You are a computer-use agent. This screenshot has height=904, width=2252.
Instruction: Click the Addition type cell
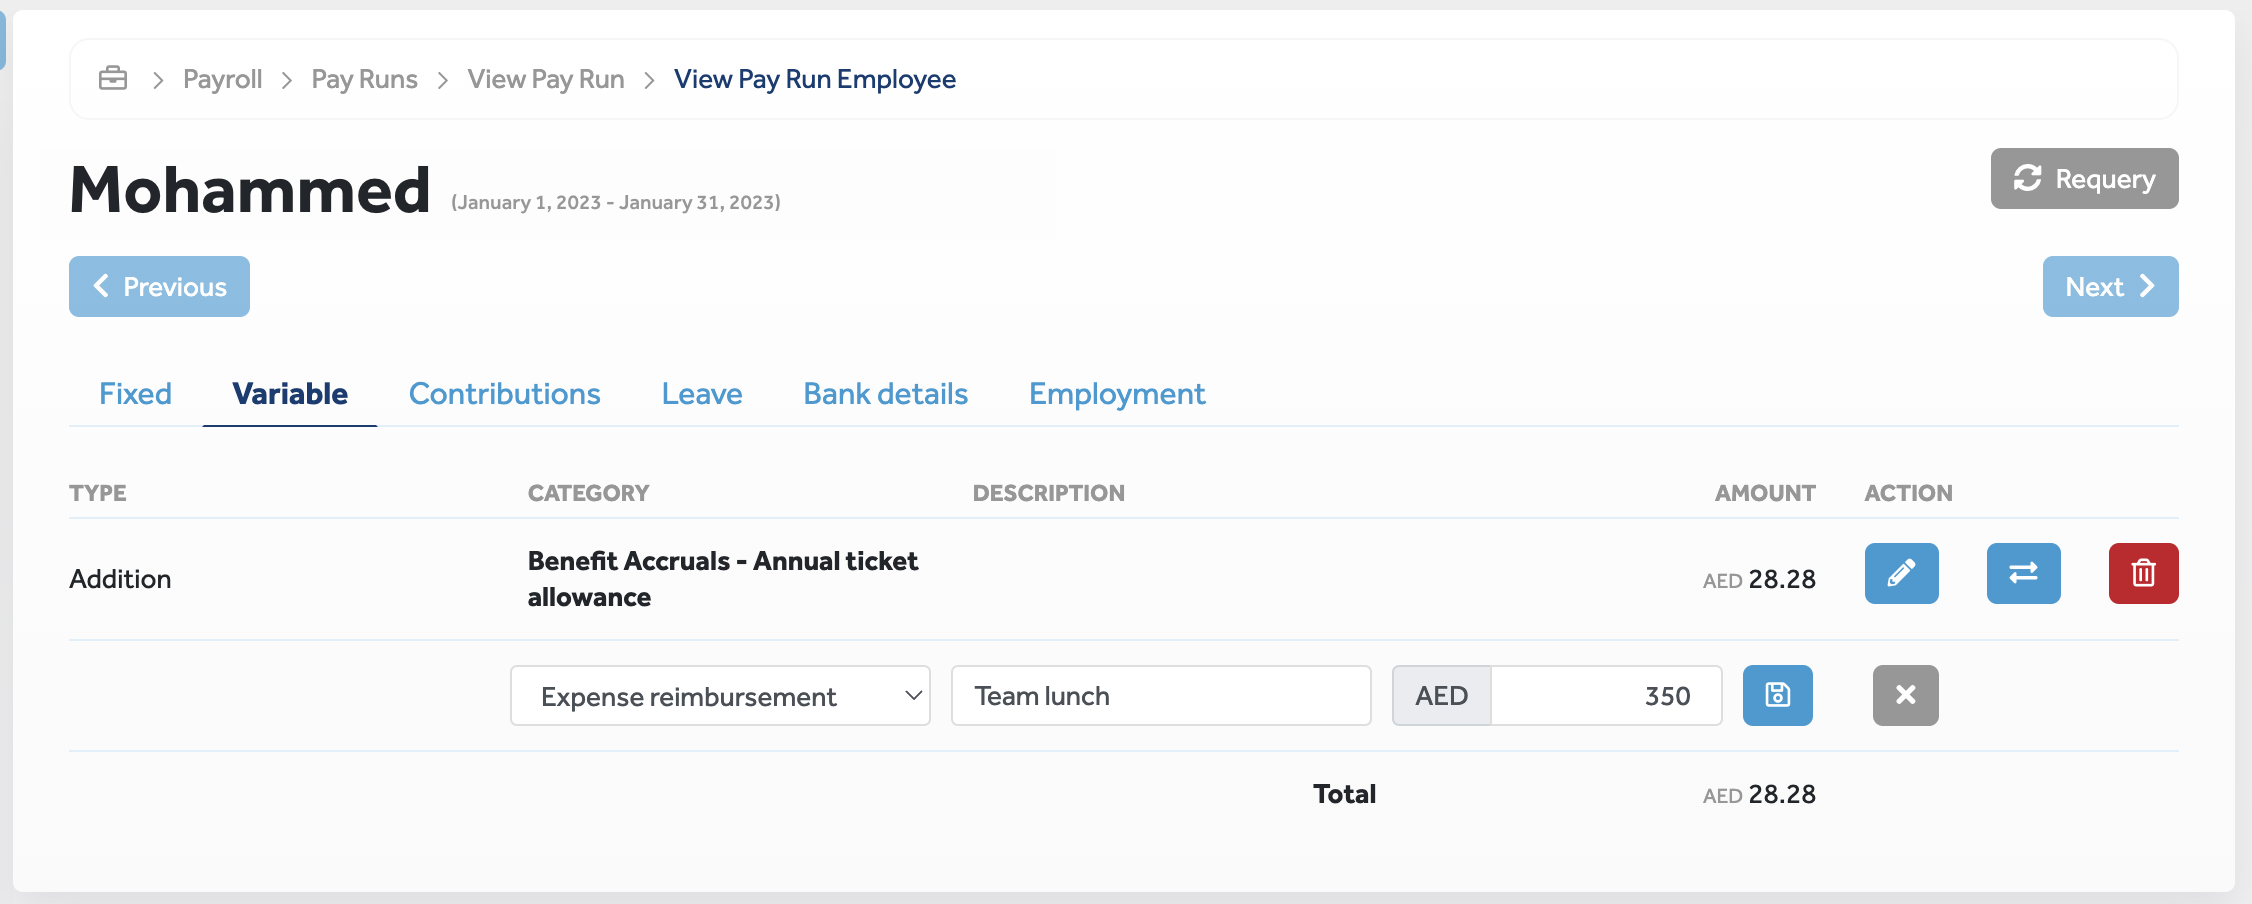point(120,579)
